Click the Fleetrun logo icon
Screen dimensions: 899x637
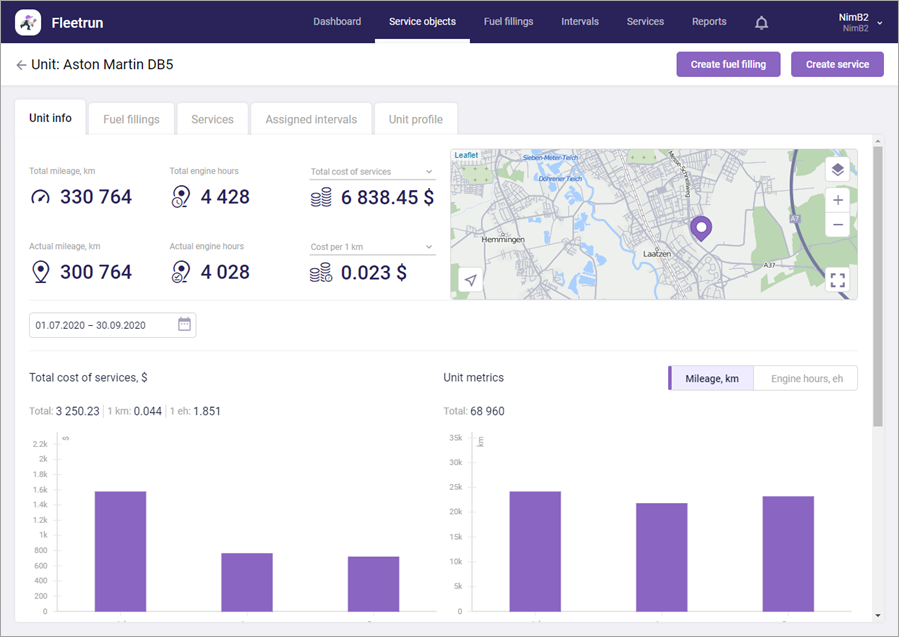tap(28, 22)
